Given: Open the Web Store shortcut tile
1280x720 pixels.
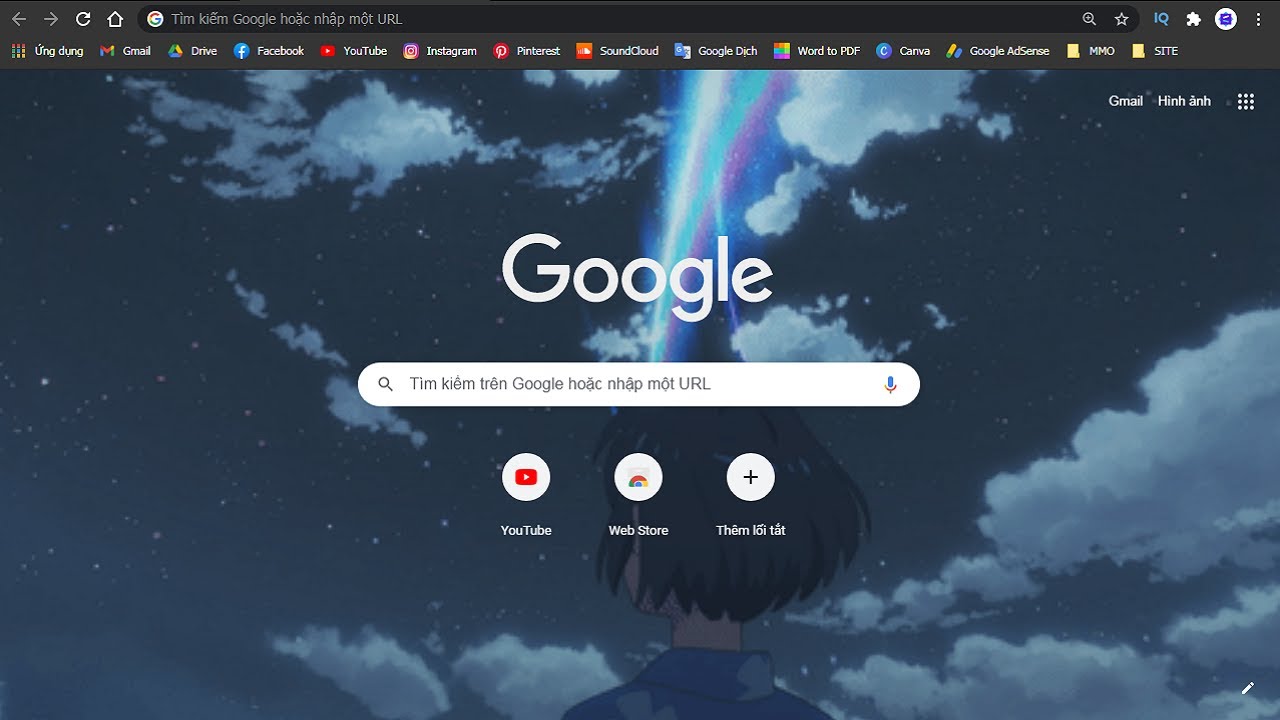Looking at the screenshot, I should [x=638, y=495].
